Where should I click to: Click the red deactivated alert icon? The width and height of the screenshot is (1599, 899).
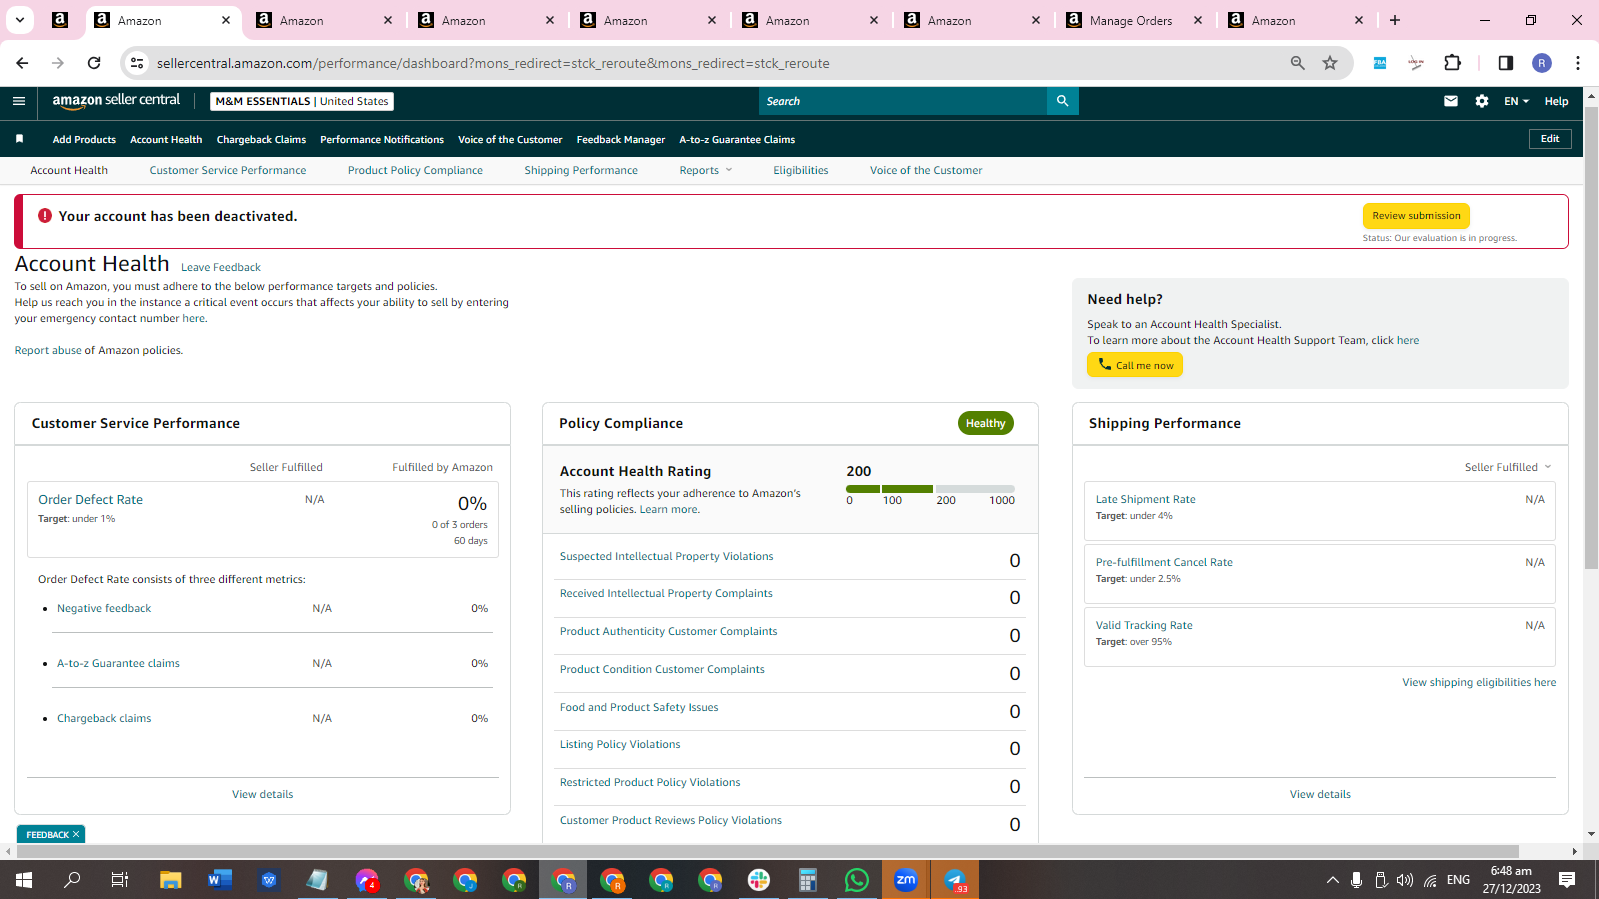click(x=45, y=216)
